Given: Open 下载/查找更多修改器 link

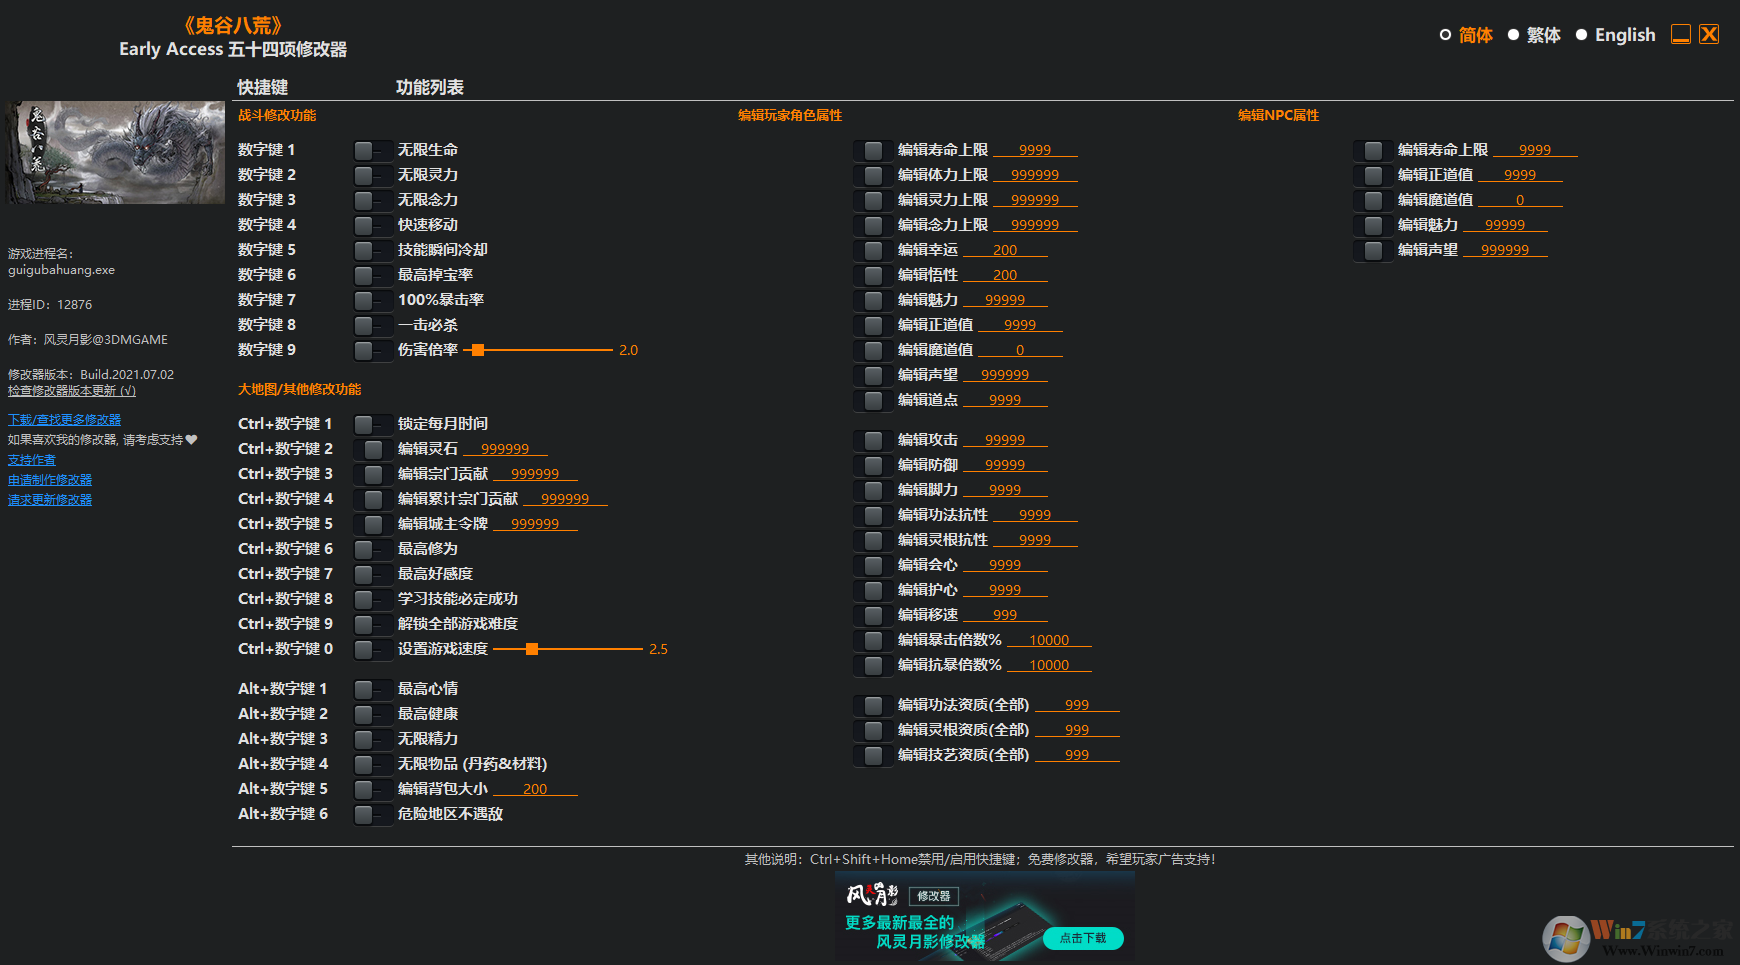Looking at the screenshot, I should click(64, 420).
